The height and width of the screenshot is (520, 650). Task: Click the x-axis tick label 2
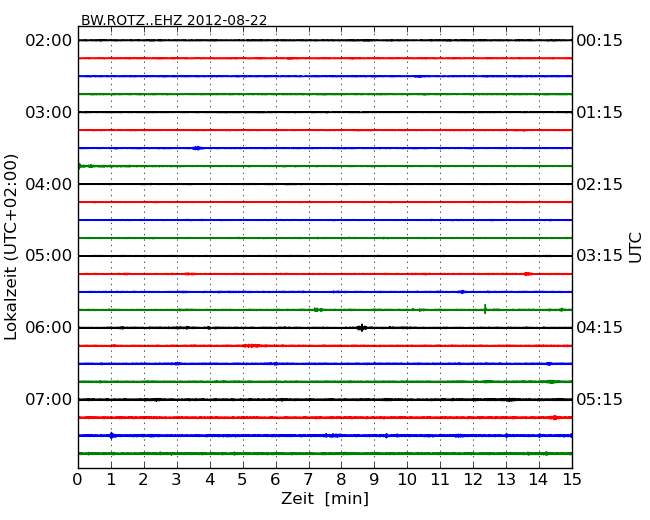coord(143,480)
